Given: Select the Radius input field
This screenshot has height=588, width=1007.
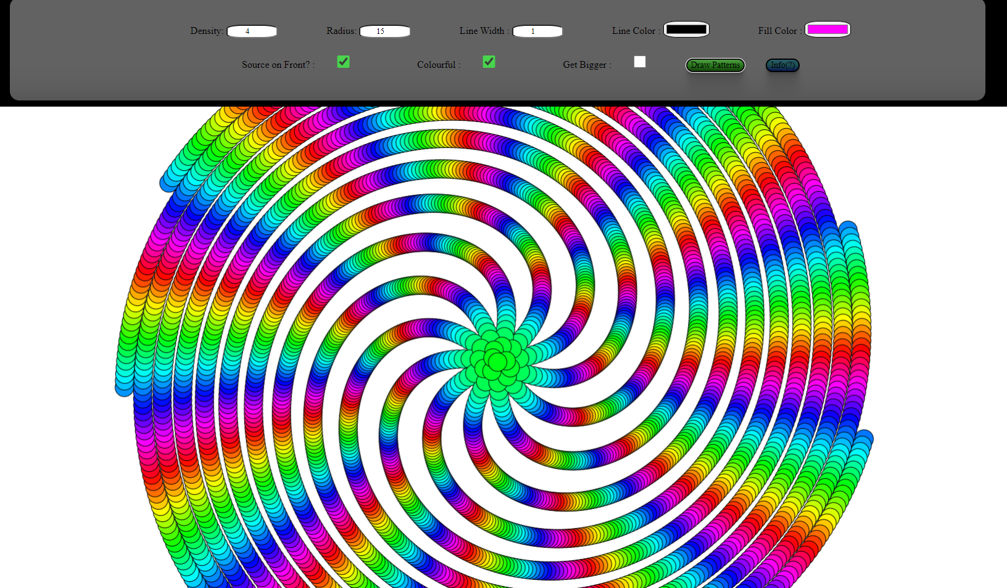Looking at the screenshot, I should tap(385, 31).
